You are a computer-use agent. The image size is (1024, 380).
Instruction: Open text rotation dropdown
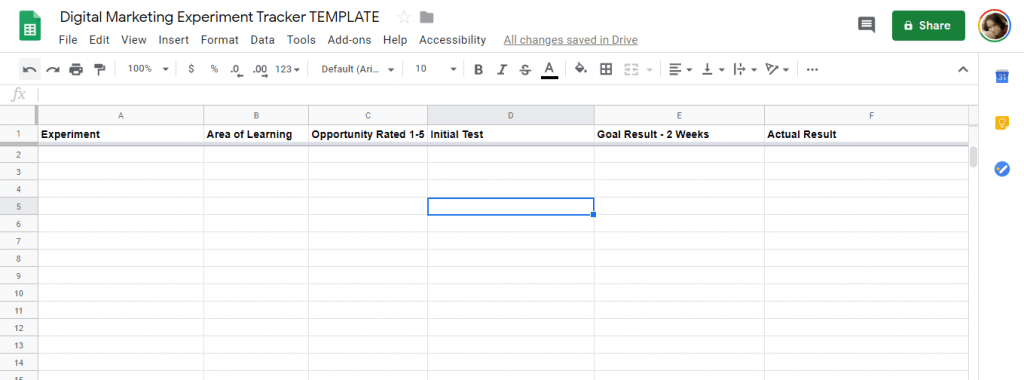[777, 69]
